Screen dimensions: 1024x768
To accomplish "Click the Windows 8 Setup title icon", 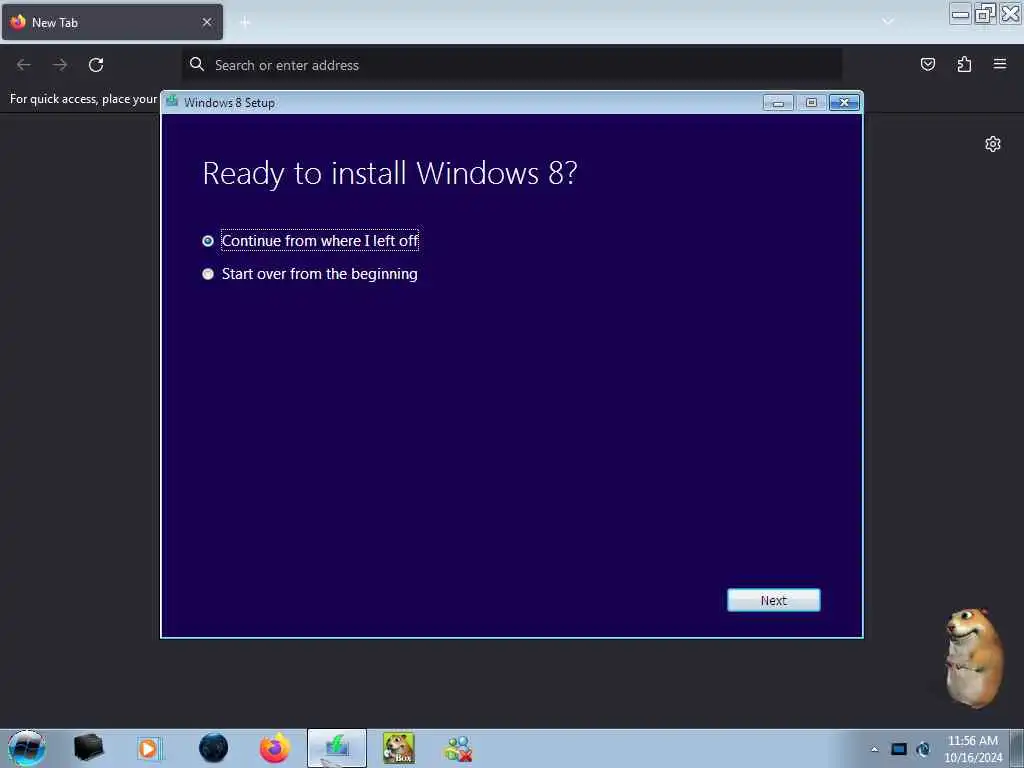I will (172, 101).
